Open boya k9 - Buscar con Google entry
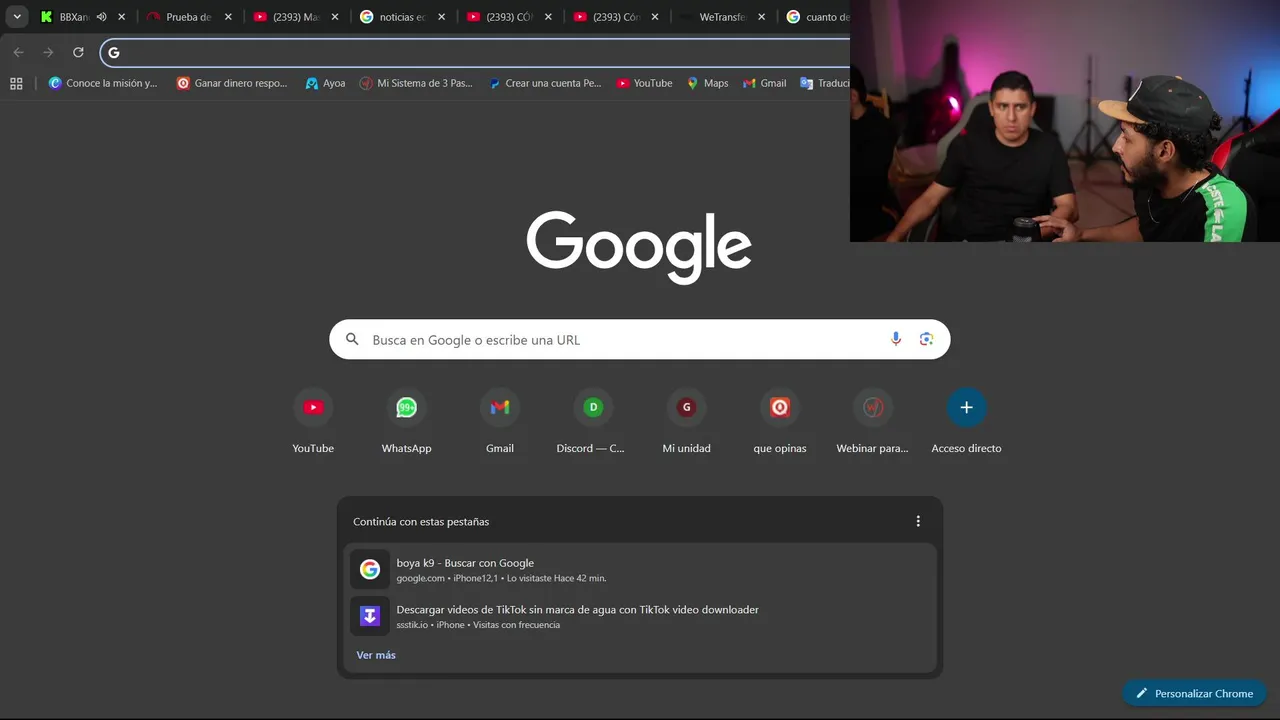This screenshot has height=720, width=1280. click(x=640, y=570)
